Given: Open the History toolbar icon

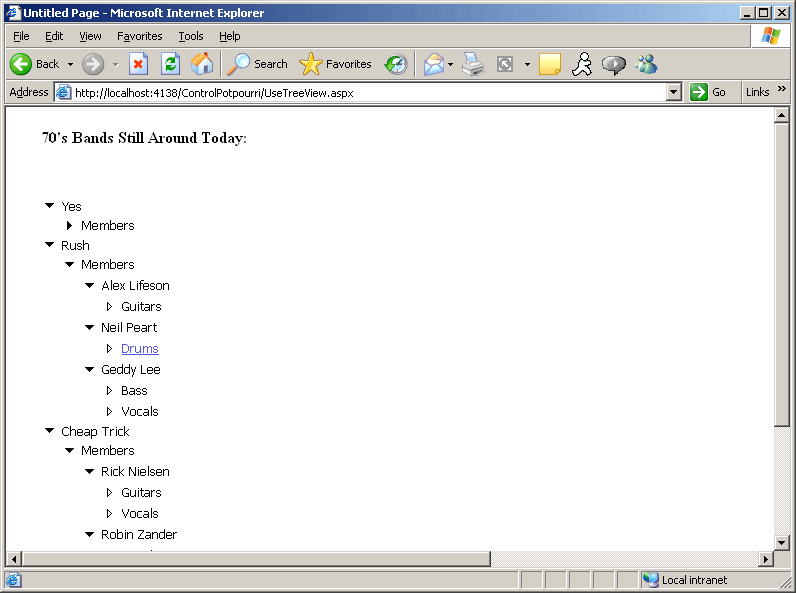Looking at the screenshot, I should tap(396, 64).
